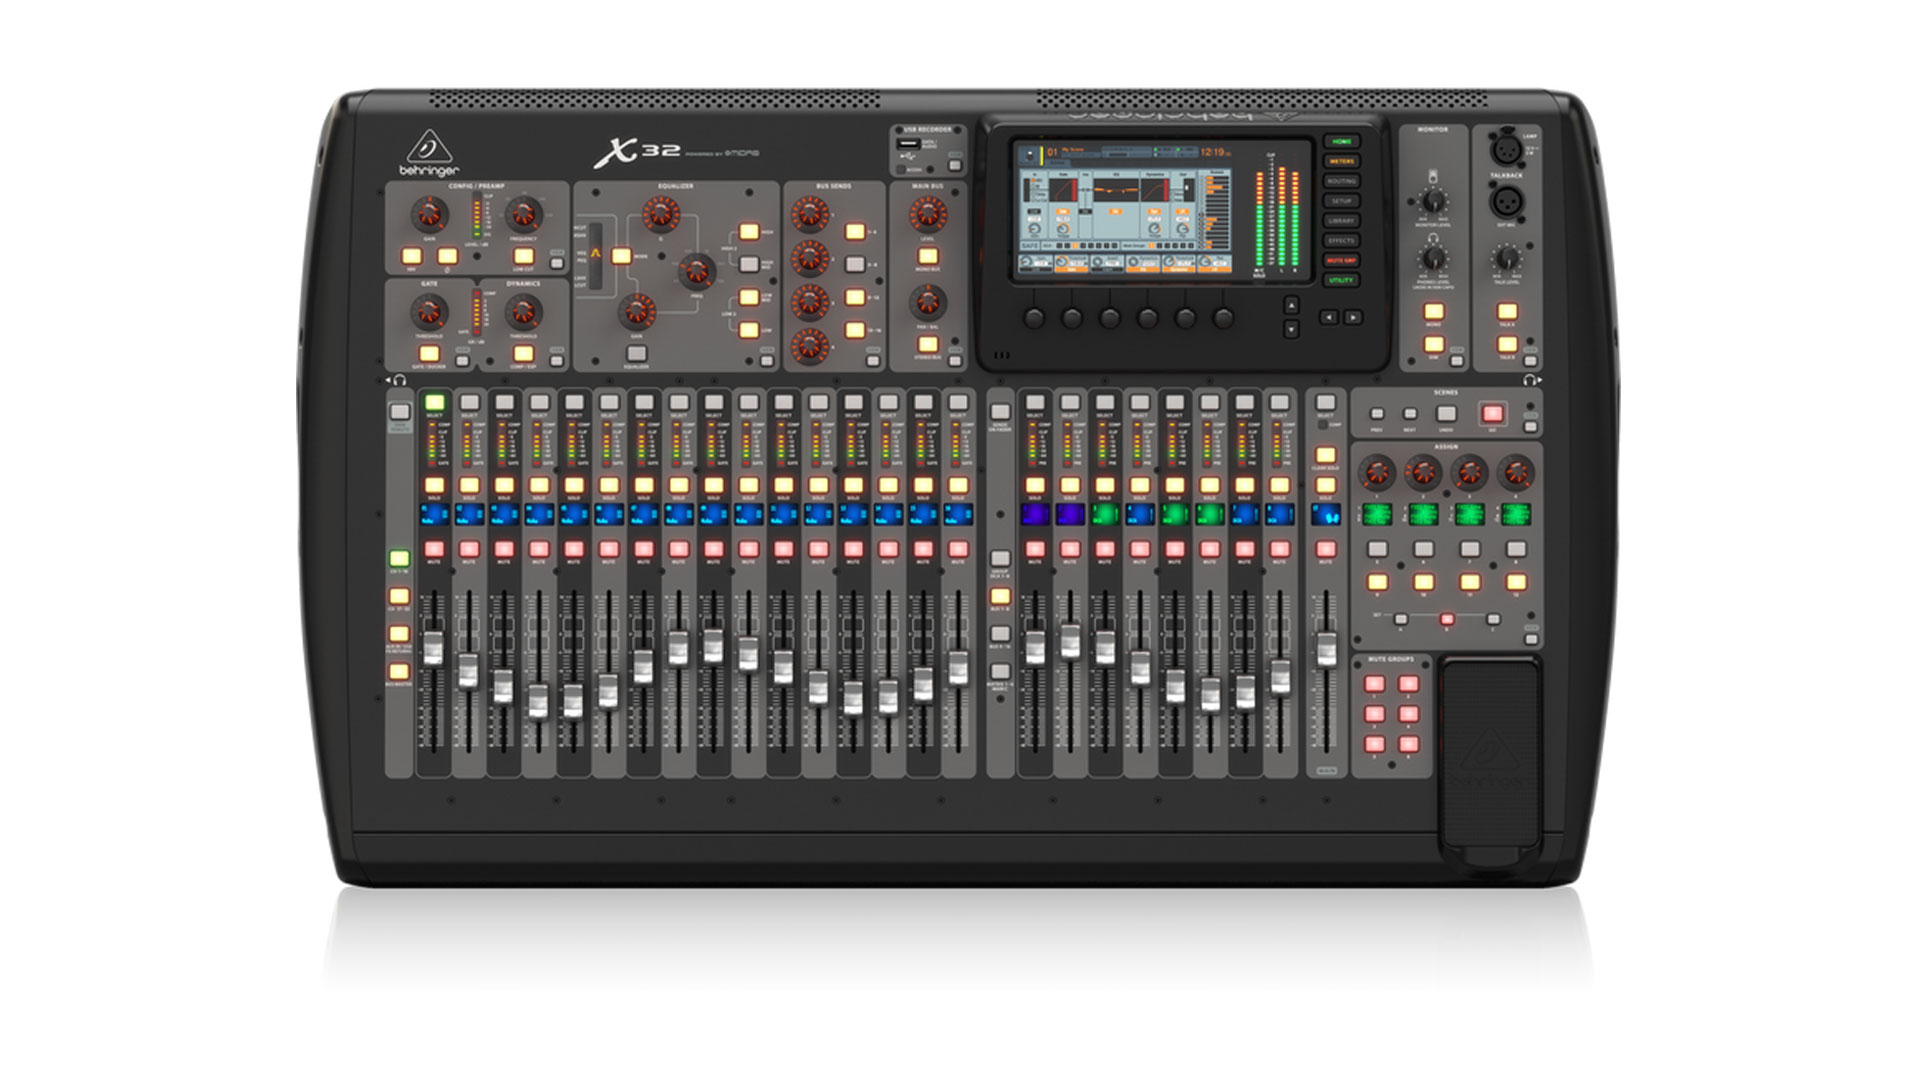Click the up arrow navigation button
Viewport: 1920px width, 1080px height.
coord(1291,306)
